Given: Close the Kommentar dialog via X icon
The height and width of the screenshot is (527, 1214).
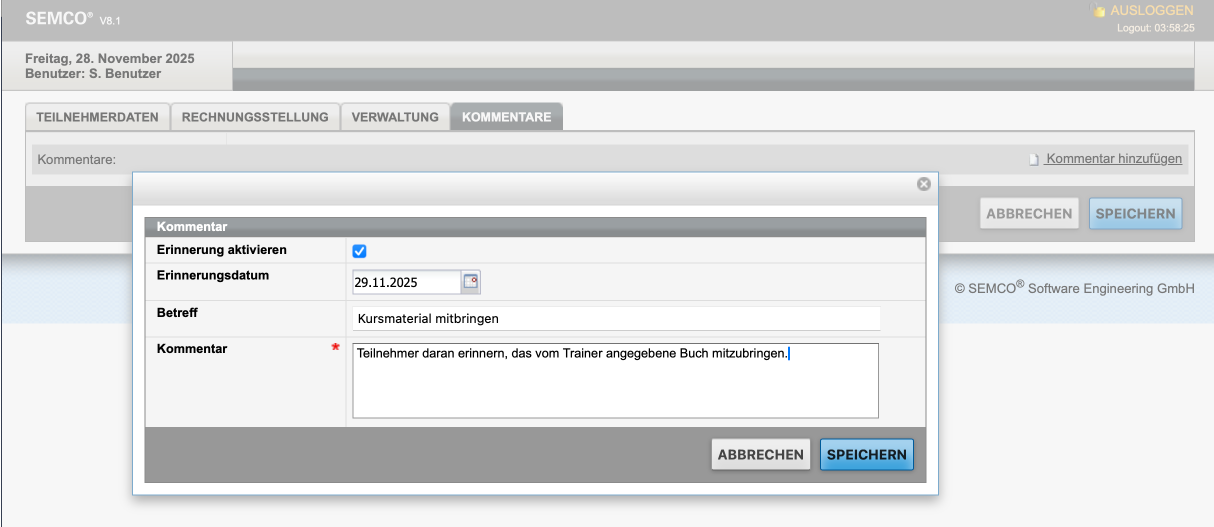Looking at the screenshot, I should tap(924, 184).
